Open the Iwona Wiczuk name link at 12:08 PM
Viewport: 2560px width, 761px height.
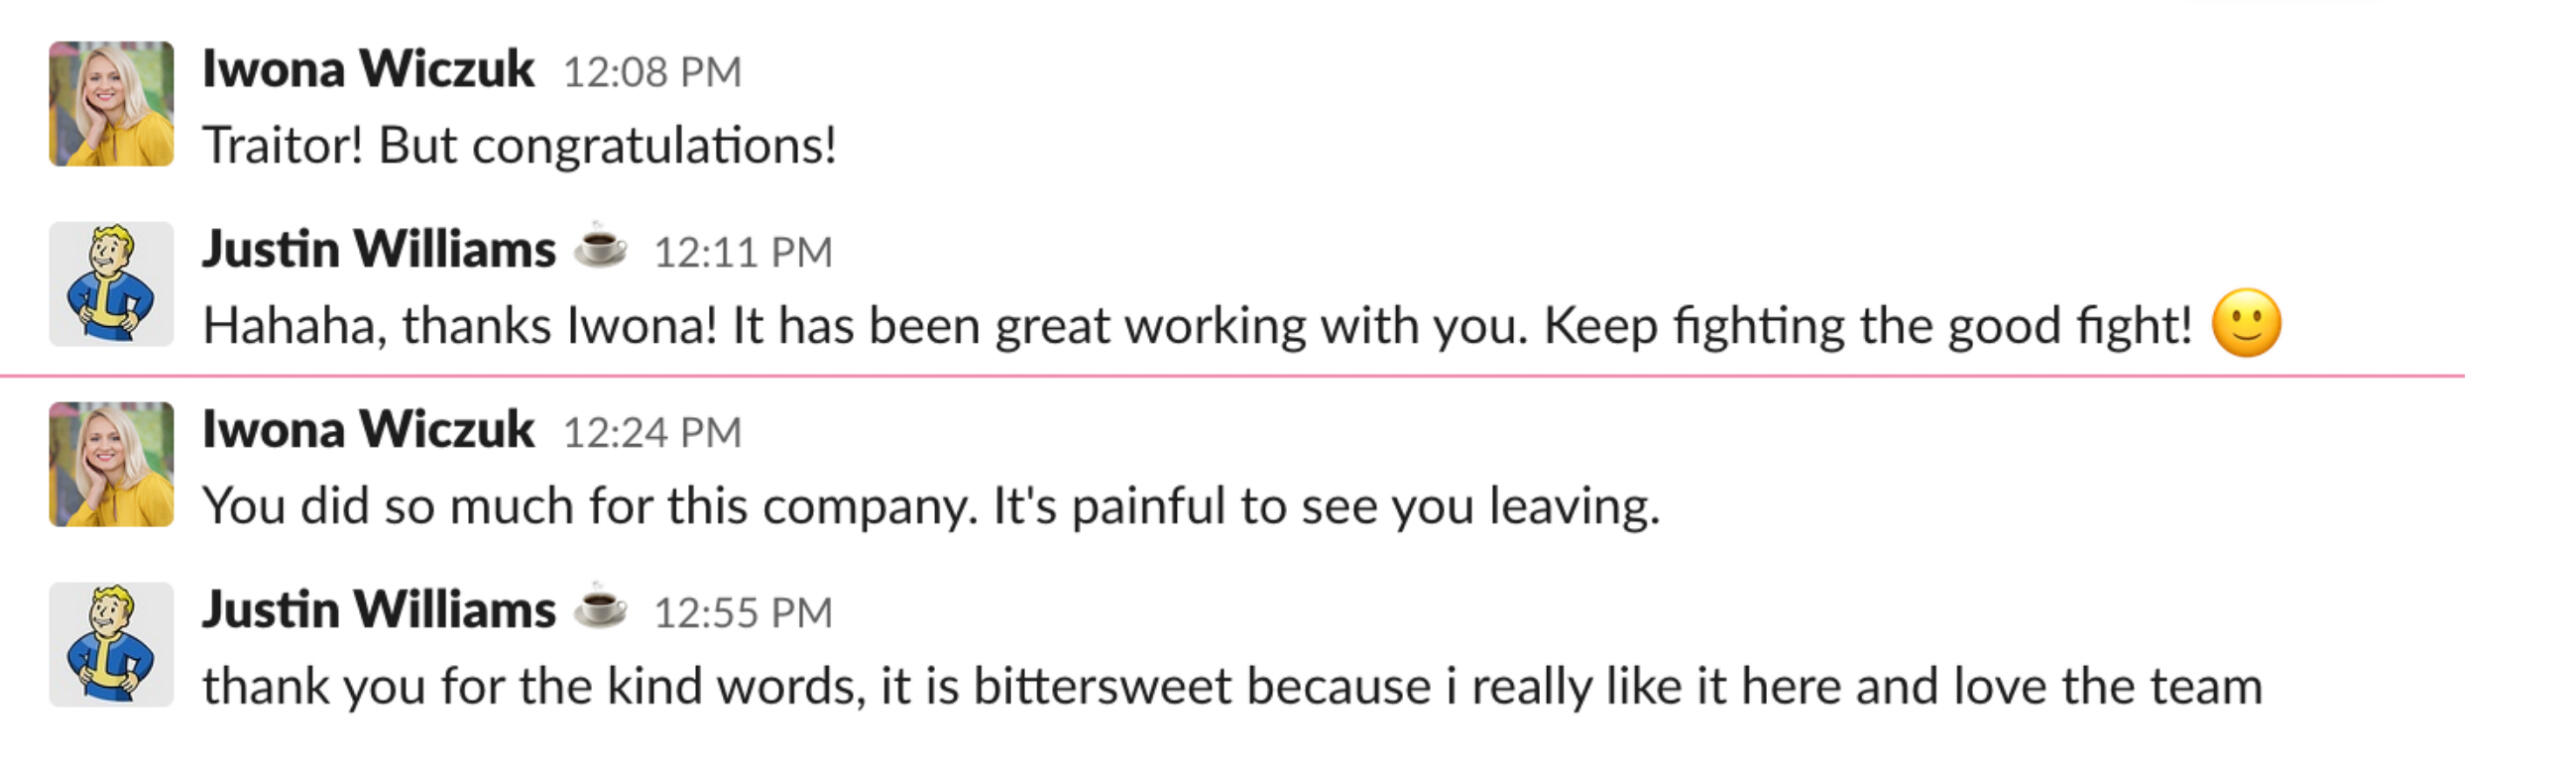point(368,69)
